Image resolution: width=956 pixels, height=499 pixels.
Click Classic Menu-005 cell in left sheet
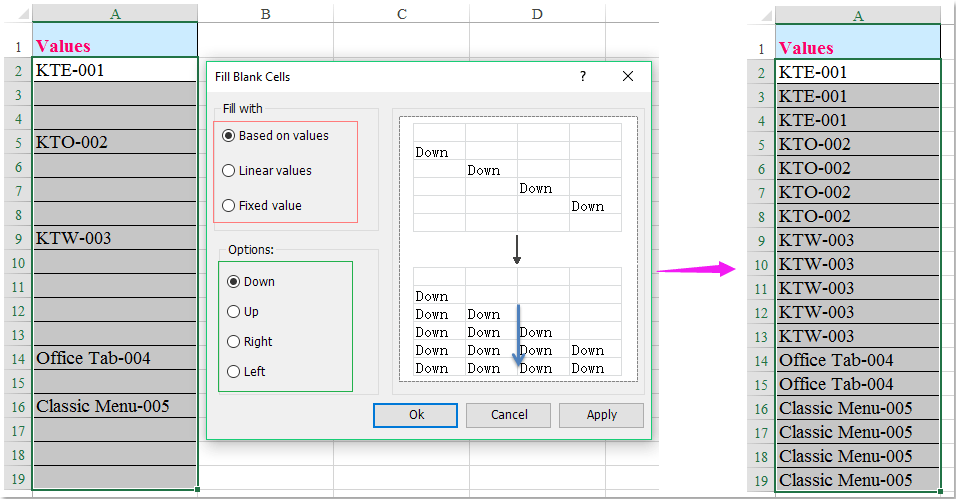pos(115,406)
